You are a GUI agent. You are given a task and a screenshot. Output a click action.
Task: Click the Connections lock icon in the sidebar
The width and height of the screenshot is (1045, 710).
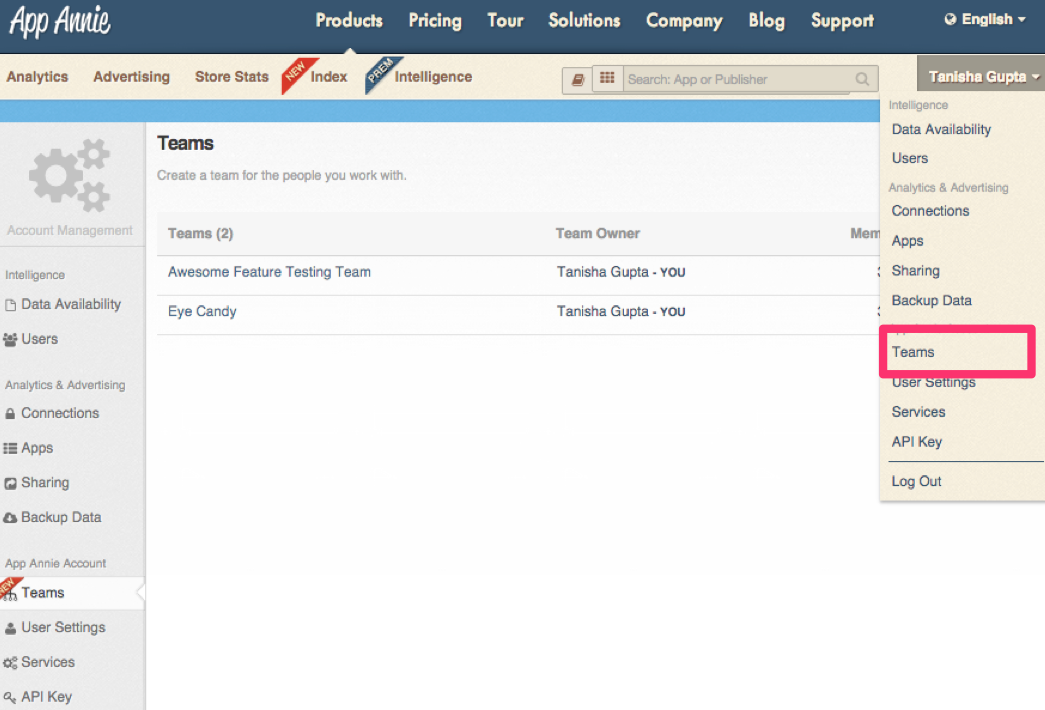10,413
